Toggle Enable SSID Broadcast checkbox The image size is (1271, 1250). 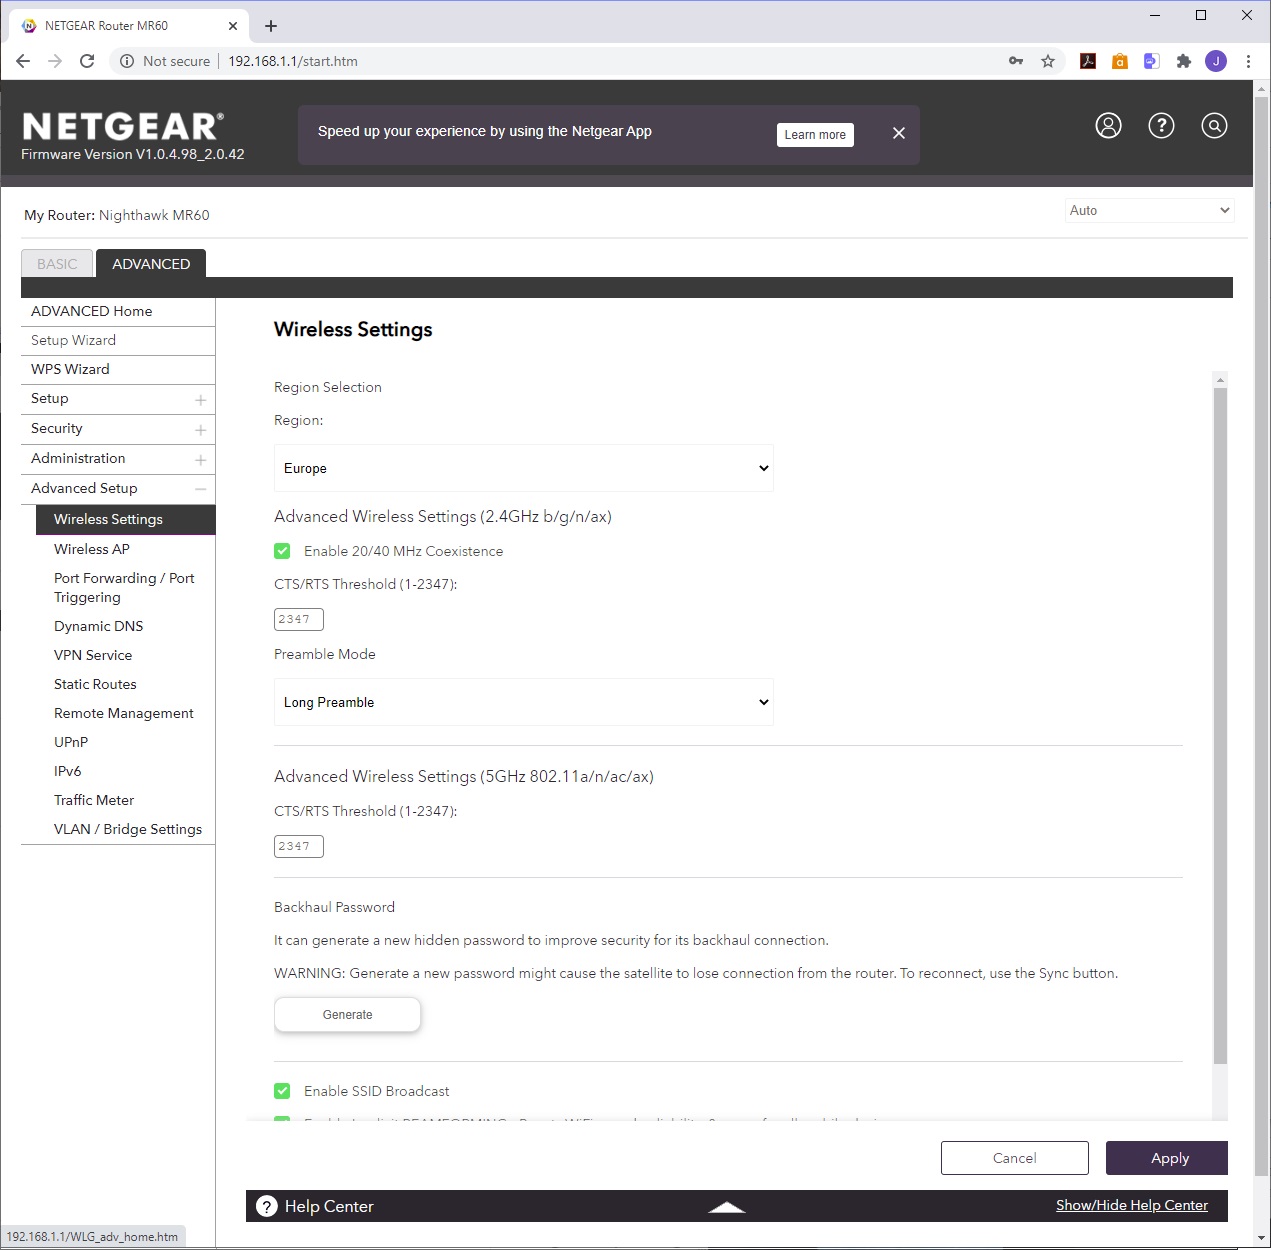coord(282,1091)
